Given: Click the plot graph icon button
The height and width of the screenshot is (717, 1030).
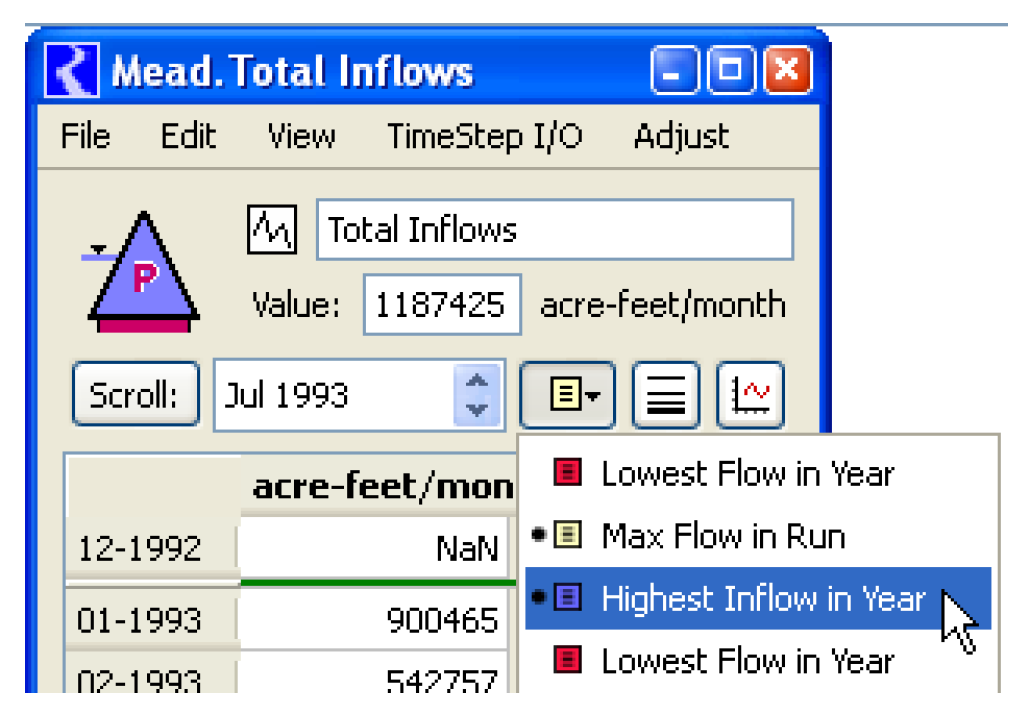Looking at the screenshot, I should pos(750,395).
